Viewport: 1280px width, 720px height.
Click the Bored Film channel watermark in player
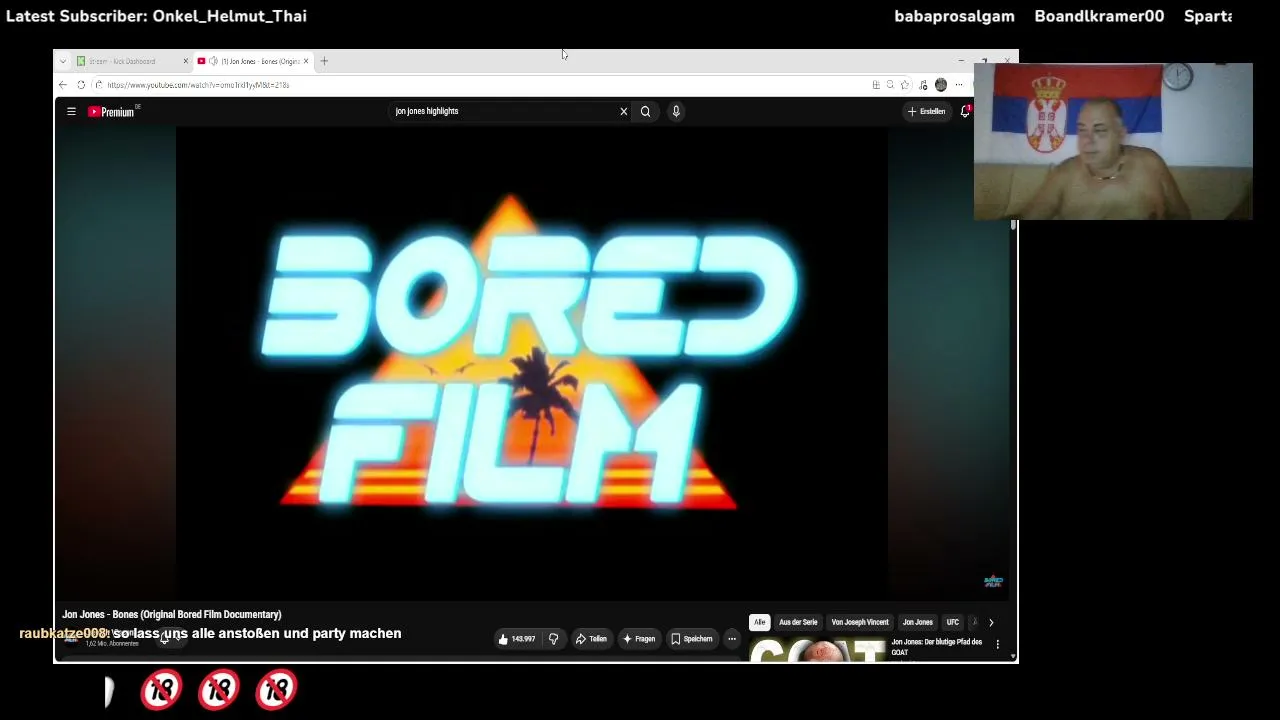pyautogui.click(x=993, y=581)
